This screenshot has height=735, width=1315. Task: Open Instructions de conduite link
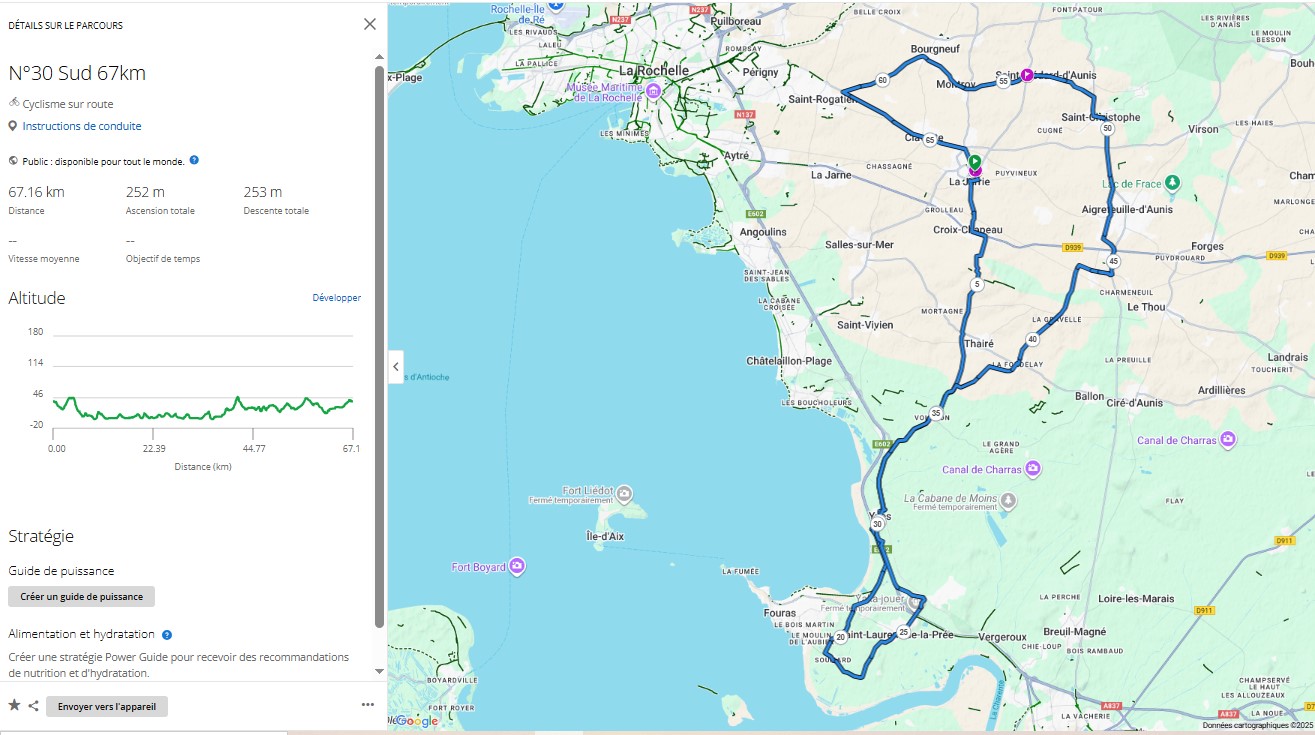click(x=82, y=126)
